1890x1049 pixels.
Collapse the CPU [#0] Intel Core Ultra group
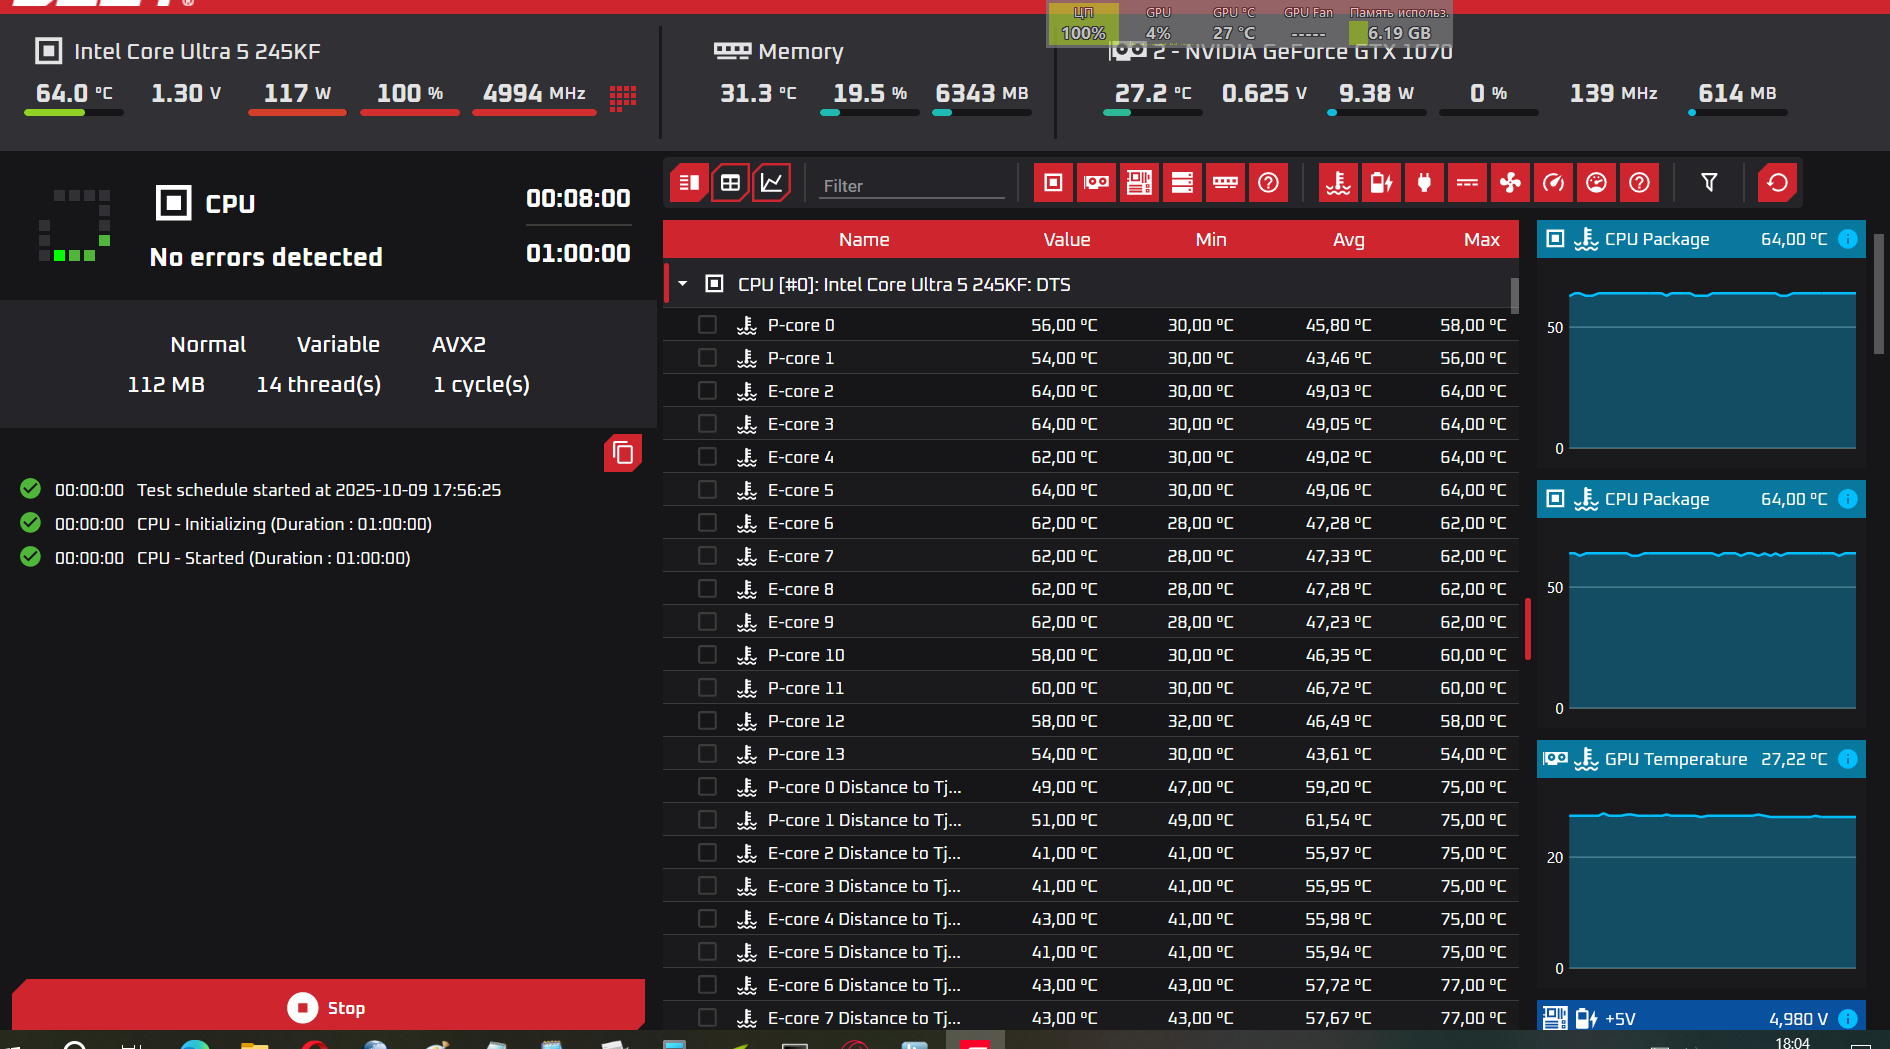pos(683,284)
